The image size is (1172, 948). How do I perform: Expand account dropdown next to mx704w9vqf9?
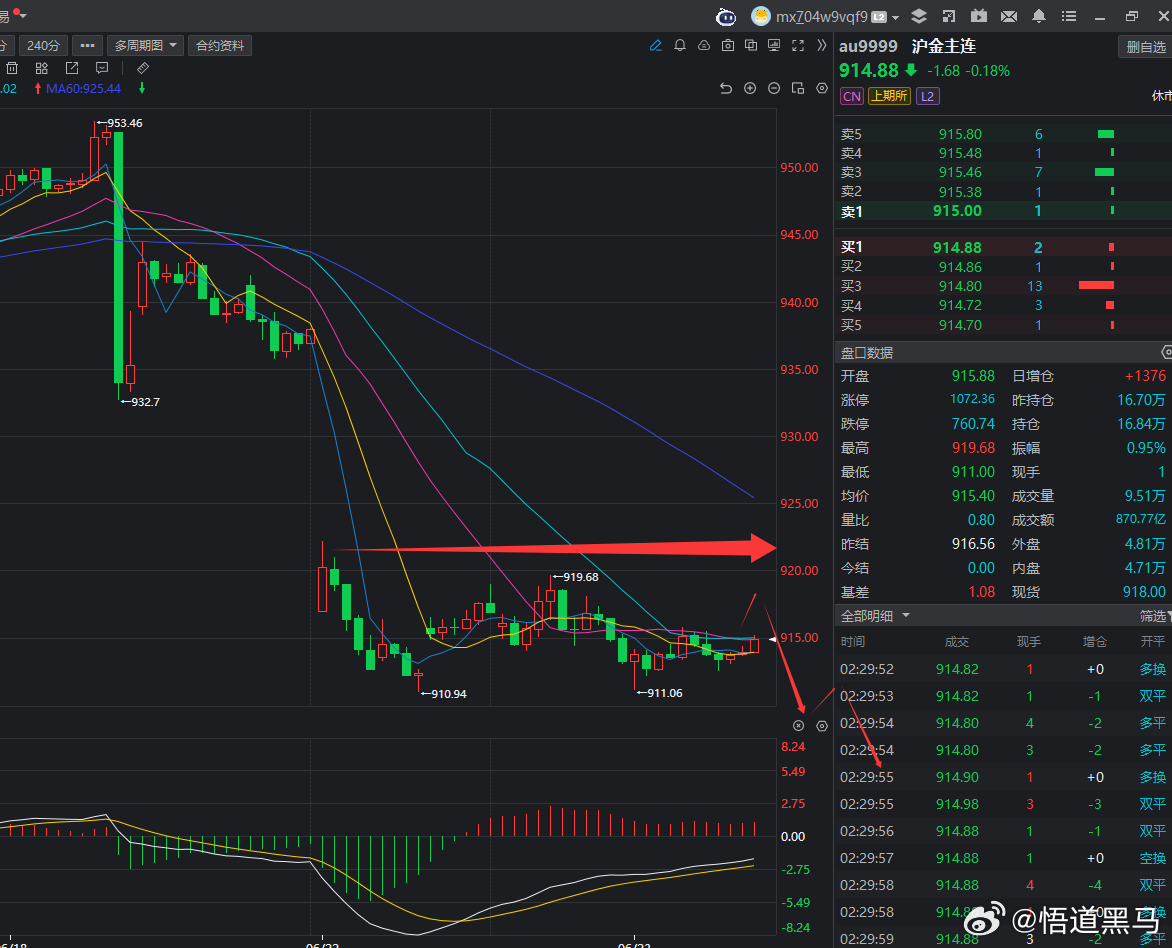coord(895,17)
